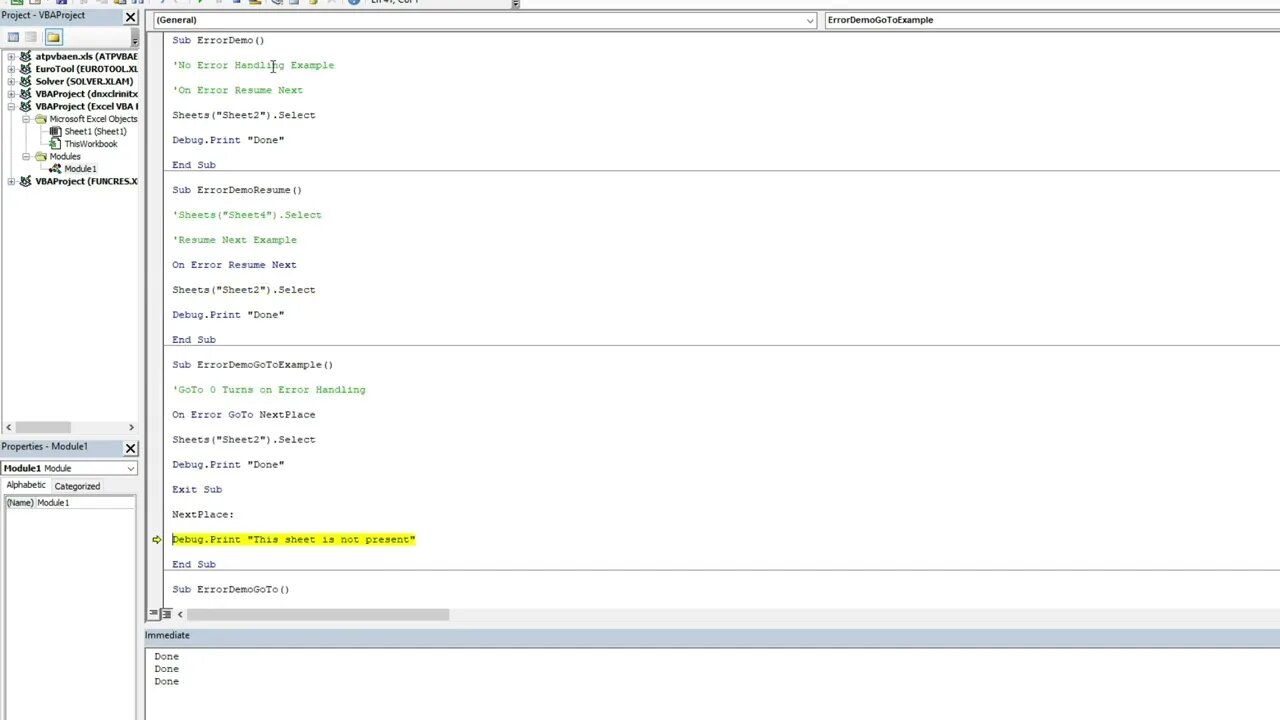Click 'Sub ErrorDemoGoToExample()' line
This screenshot has width=1280, height=720.
coord(252,365)
